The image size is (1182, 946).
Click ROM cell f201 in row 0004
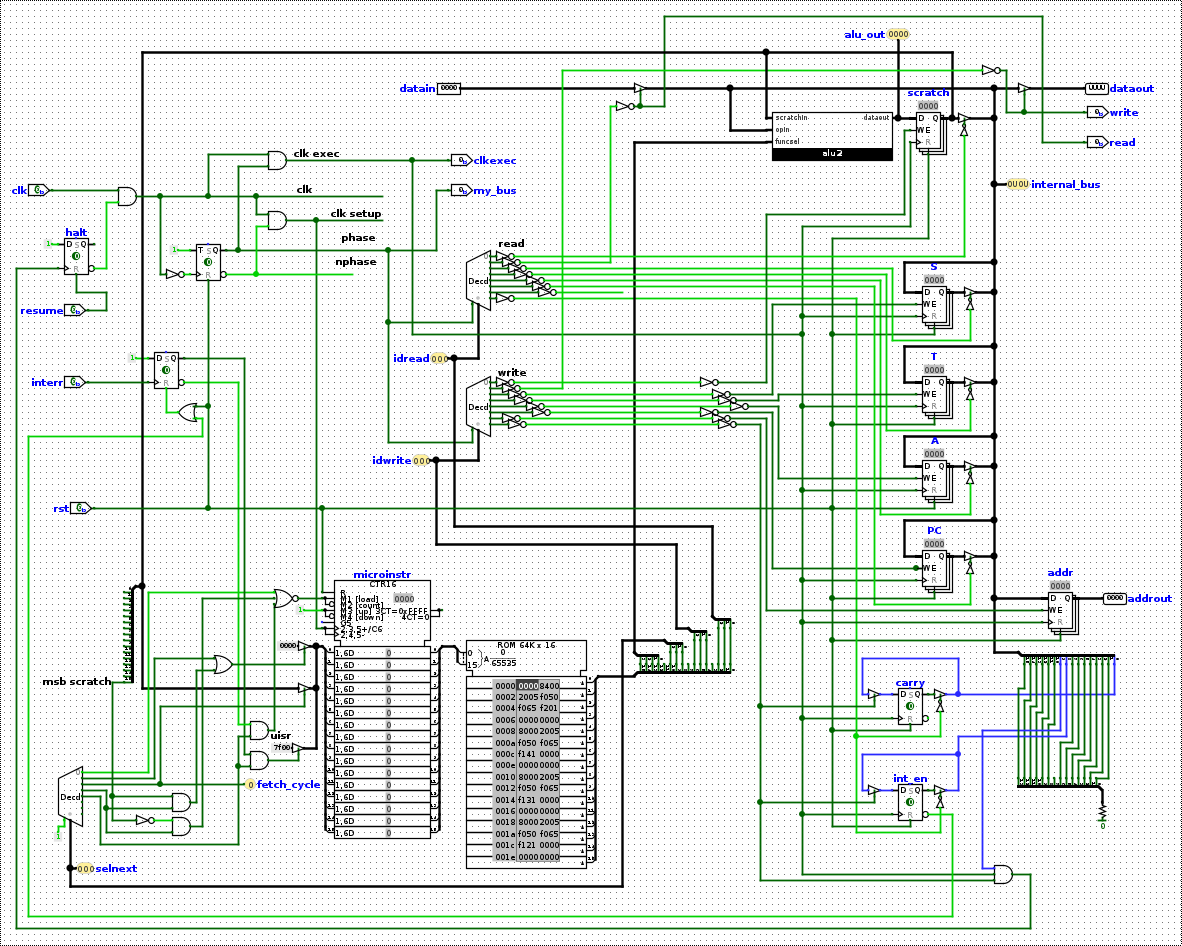(x=549, y=710)
